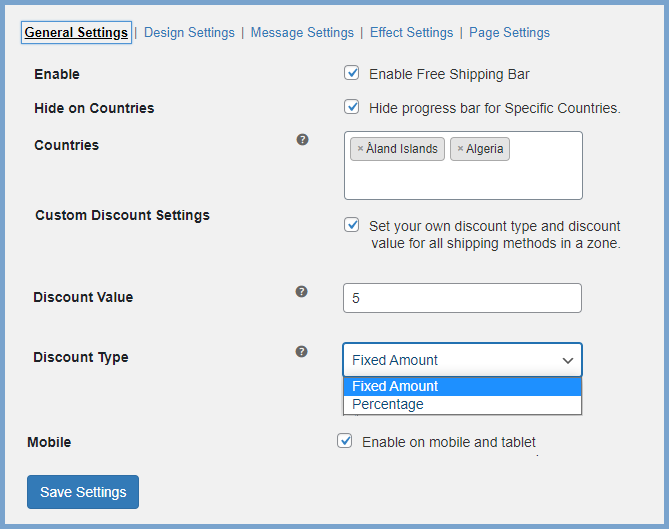Viewport: 669px width, 529px height.
Task: Click empty area of Countries selection box
Action: 462,180
